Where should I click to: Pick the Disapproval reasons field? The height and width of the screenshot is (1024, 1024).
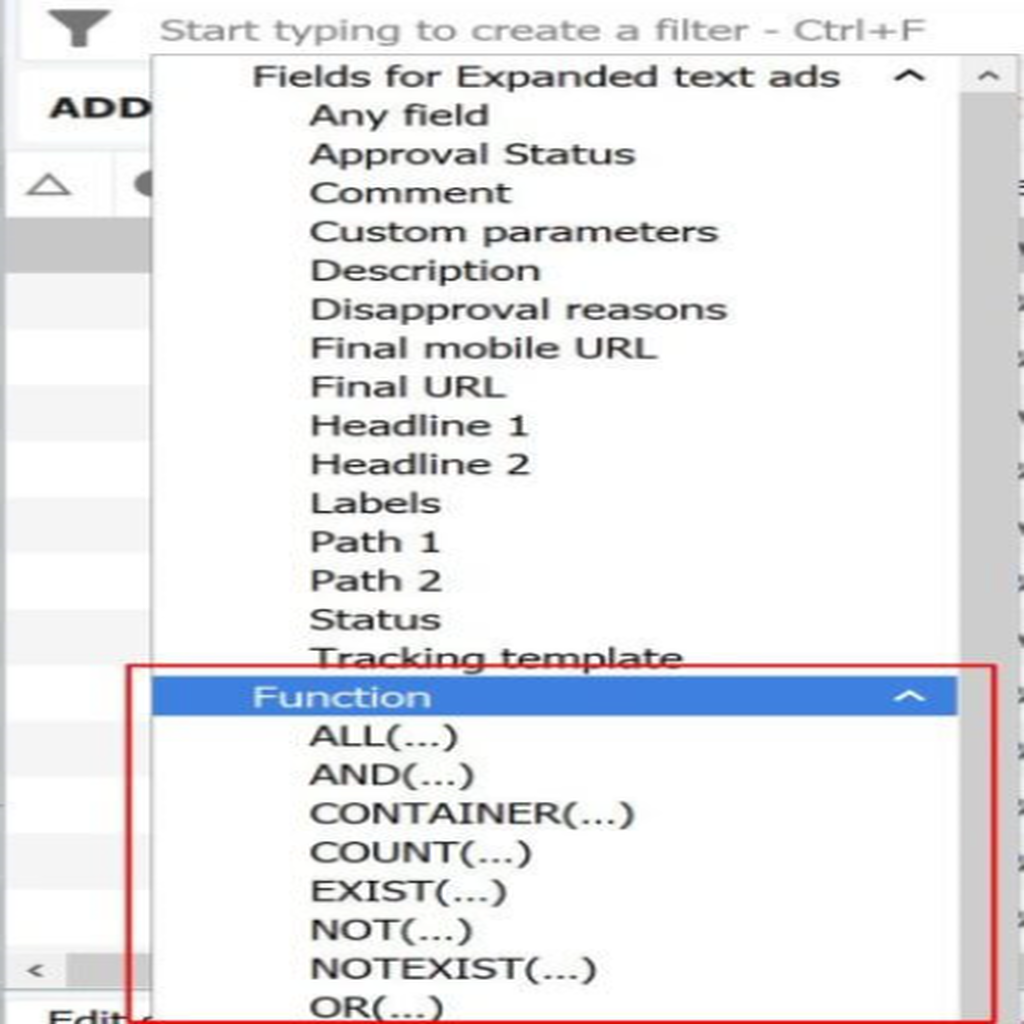(519, 310)
